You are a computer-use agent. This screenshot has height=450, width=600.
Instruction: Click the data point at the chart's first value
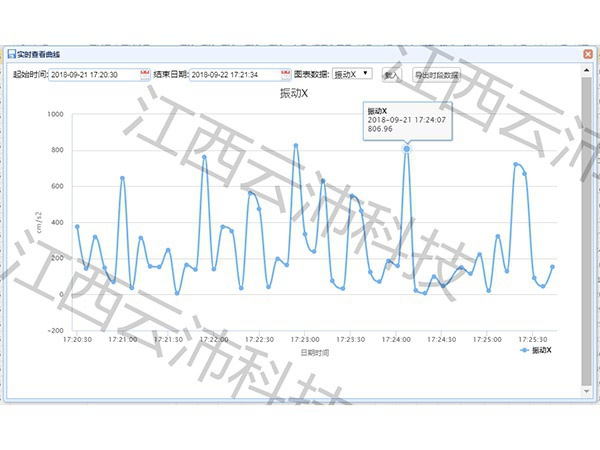point(77,227)
